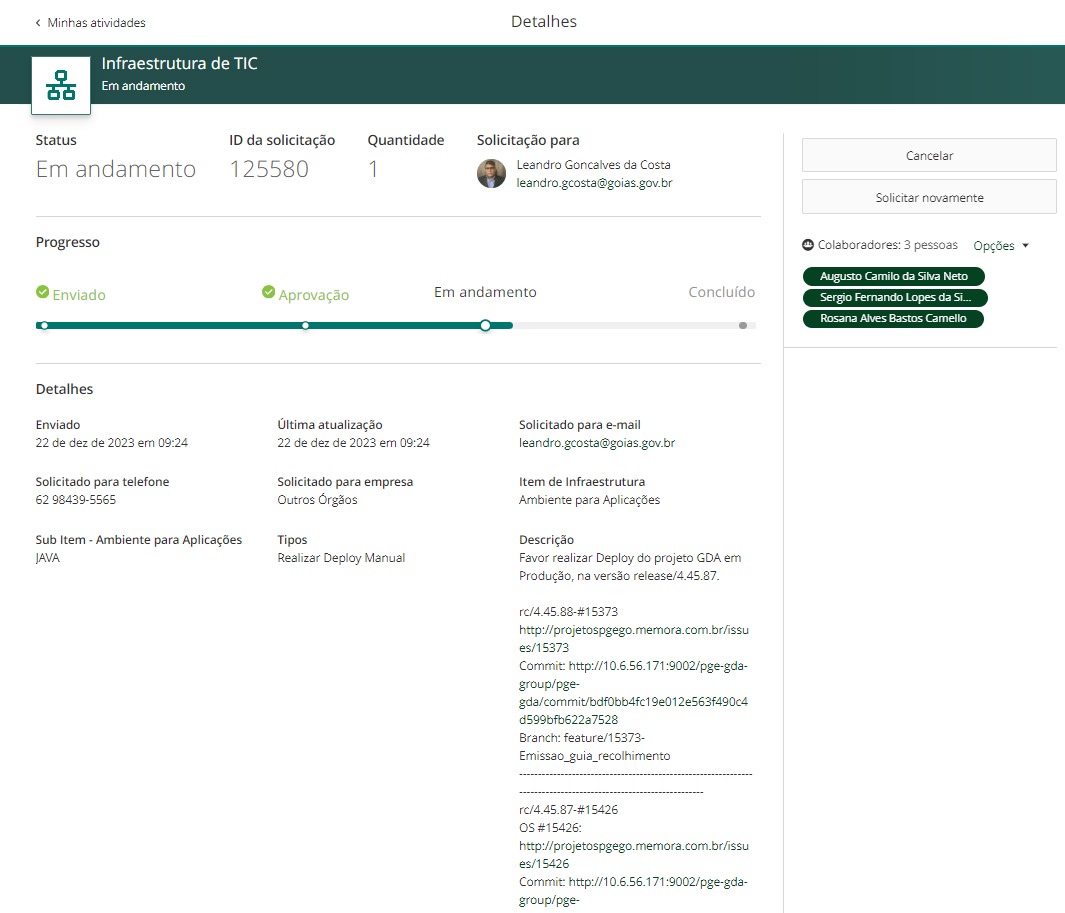This screenshot has width=1065, height=913.
Task: Click Leandro Goncalves da Costa's avatar photo
Action: click(491, 174)
